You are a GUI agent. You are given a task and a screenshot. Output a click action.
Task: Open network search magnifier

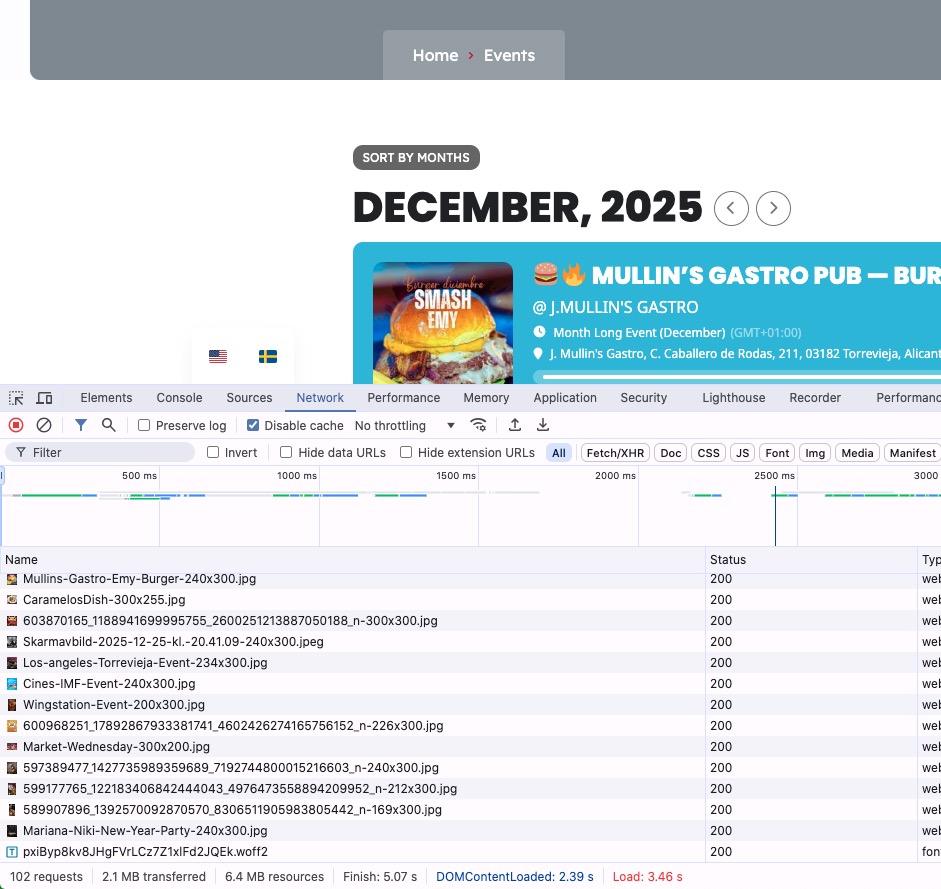(x=108, y=425)
